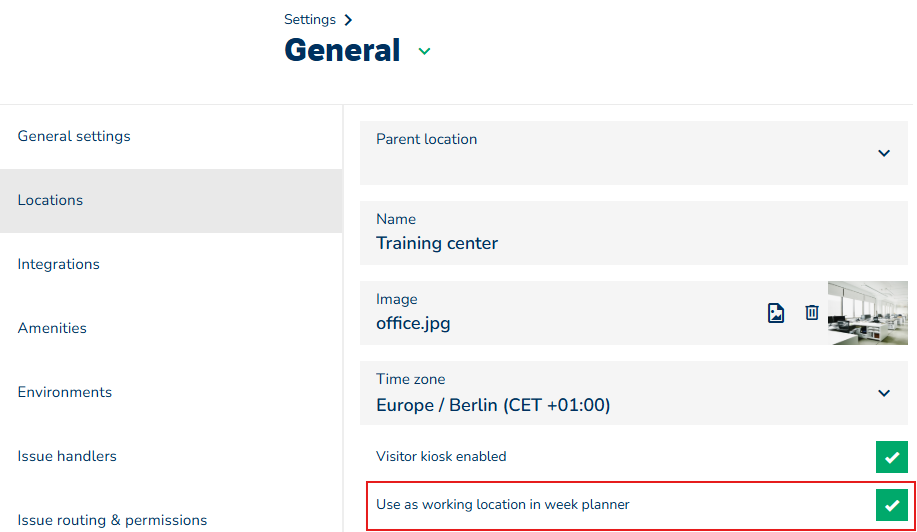The image size is (917, 532).
Task: Toggle Use as working location checkbox
Action: (x=891, y=504)
